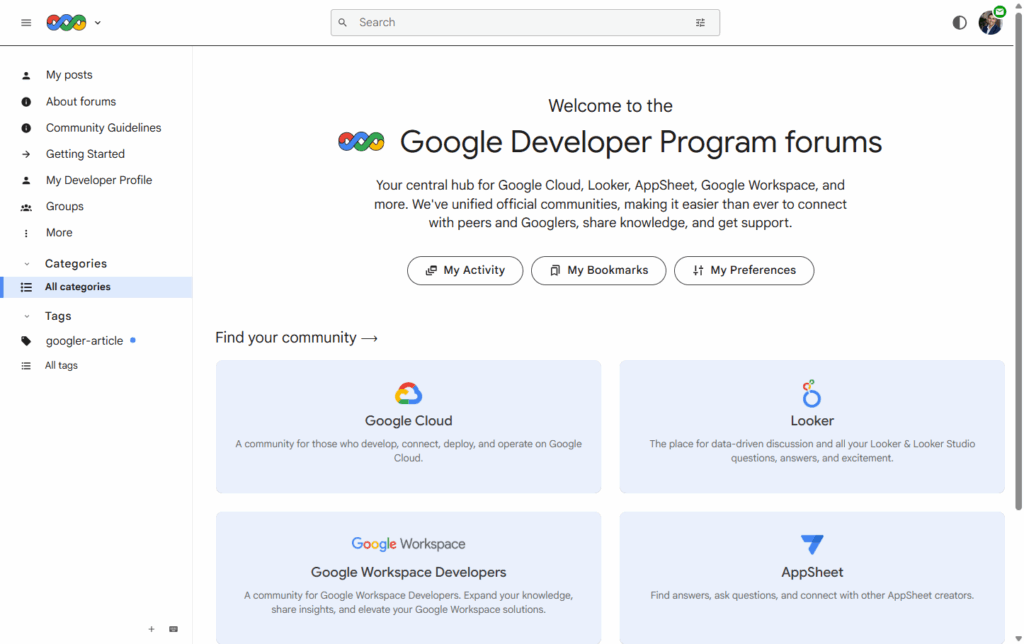Image resolution: width=1024 pixels, height=644 pixels.
Task: Click the Google Cloud card description text
Action: coord(408,451)
